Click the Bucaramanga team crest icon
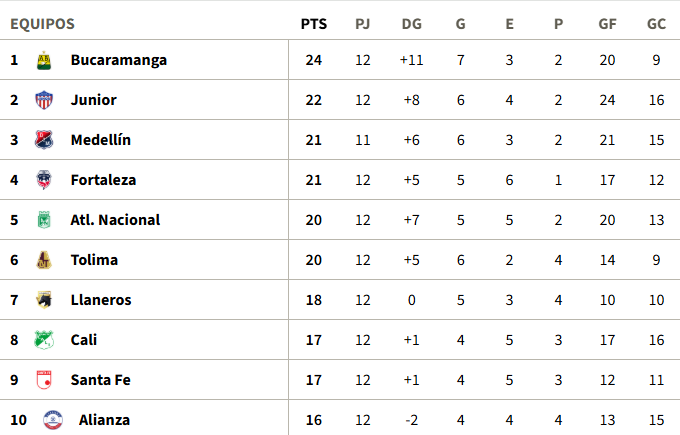Screen dimensions: 680x435 coord(44,60)
